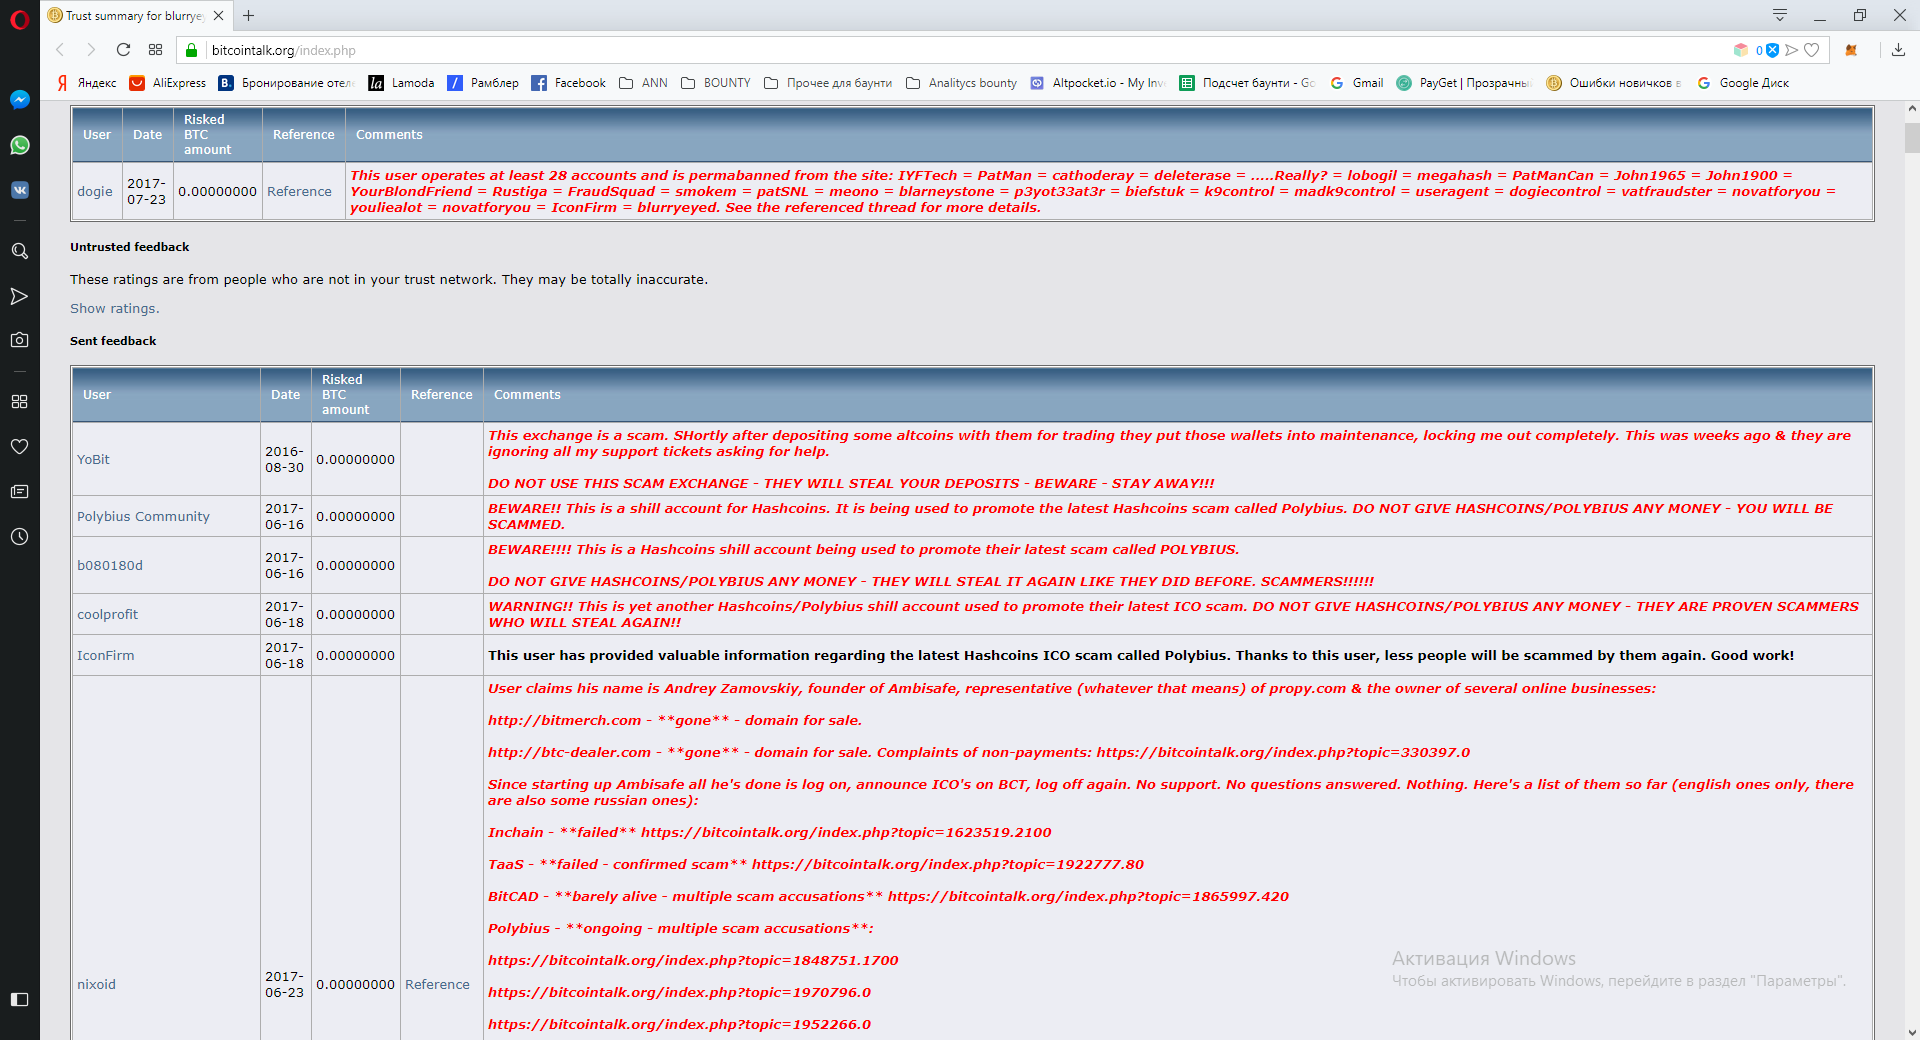1920x1040 pixels.
Task: Open the Reference link in nixoid's row
Action: tap(437, 985)
